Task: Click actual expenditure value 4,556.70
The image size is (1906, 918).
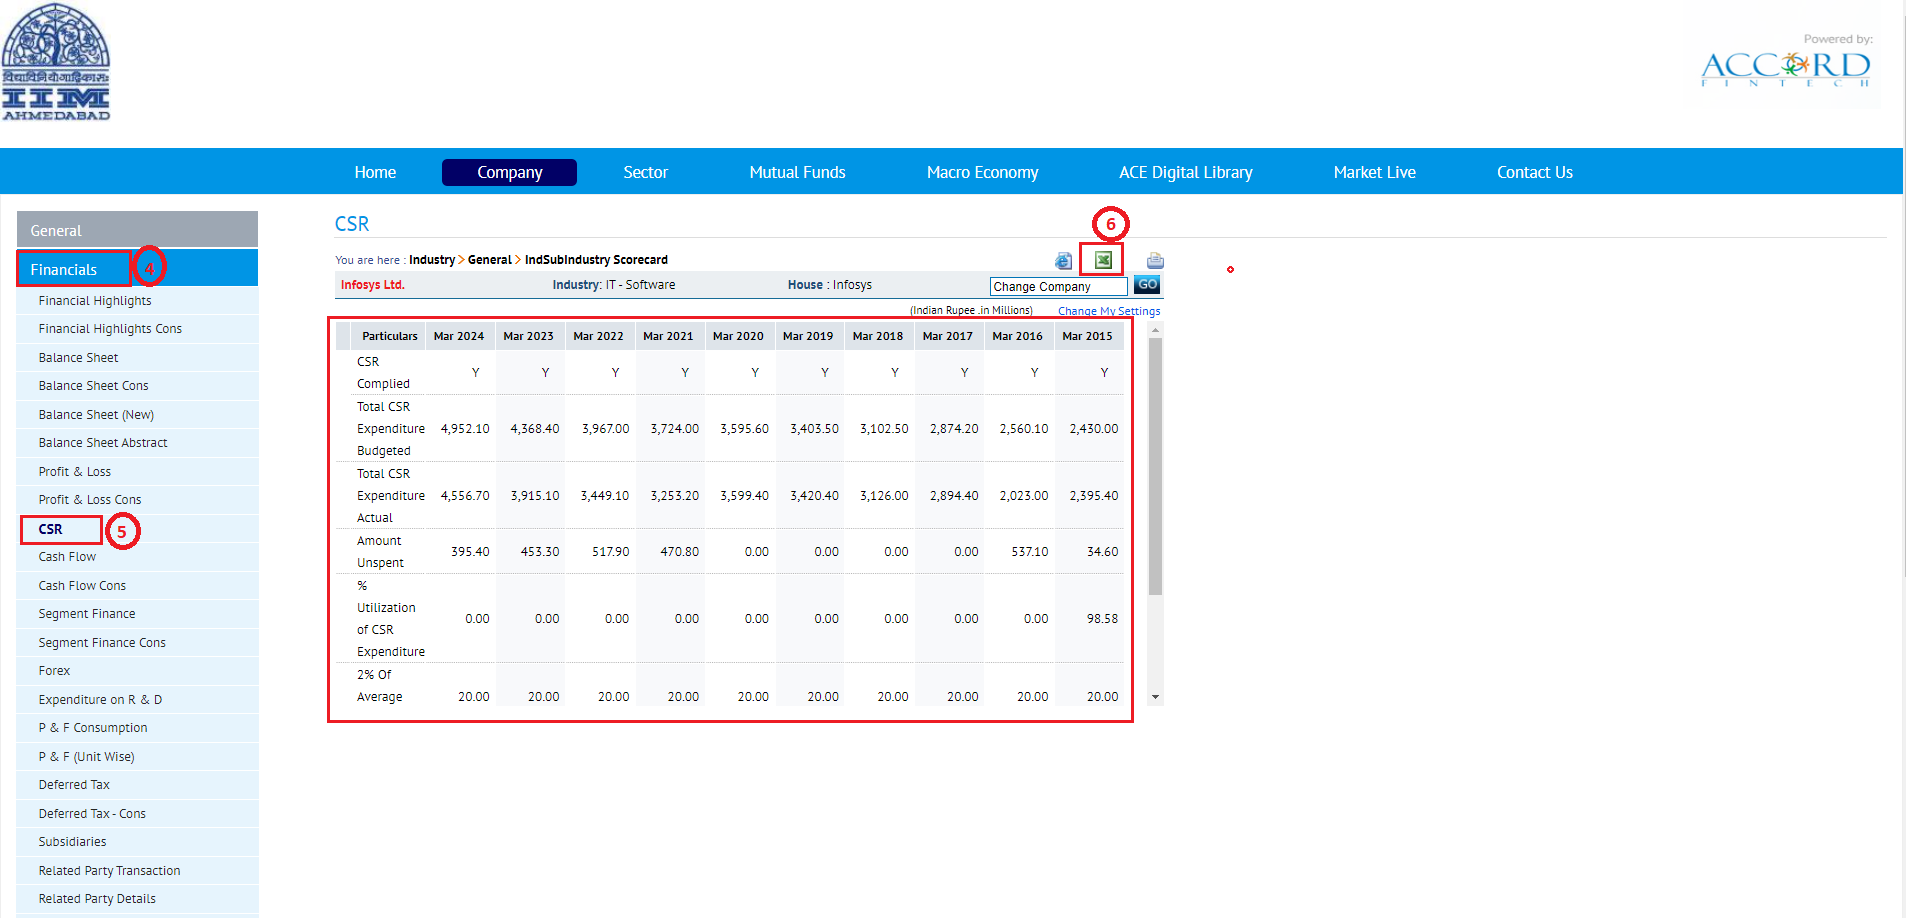Action: click(465, 496)
